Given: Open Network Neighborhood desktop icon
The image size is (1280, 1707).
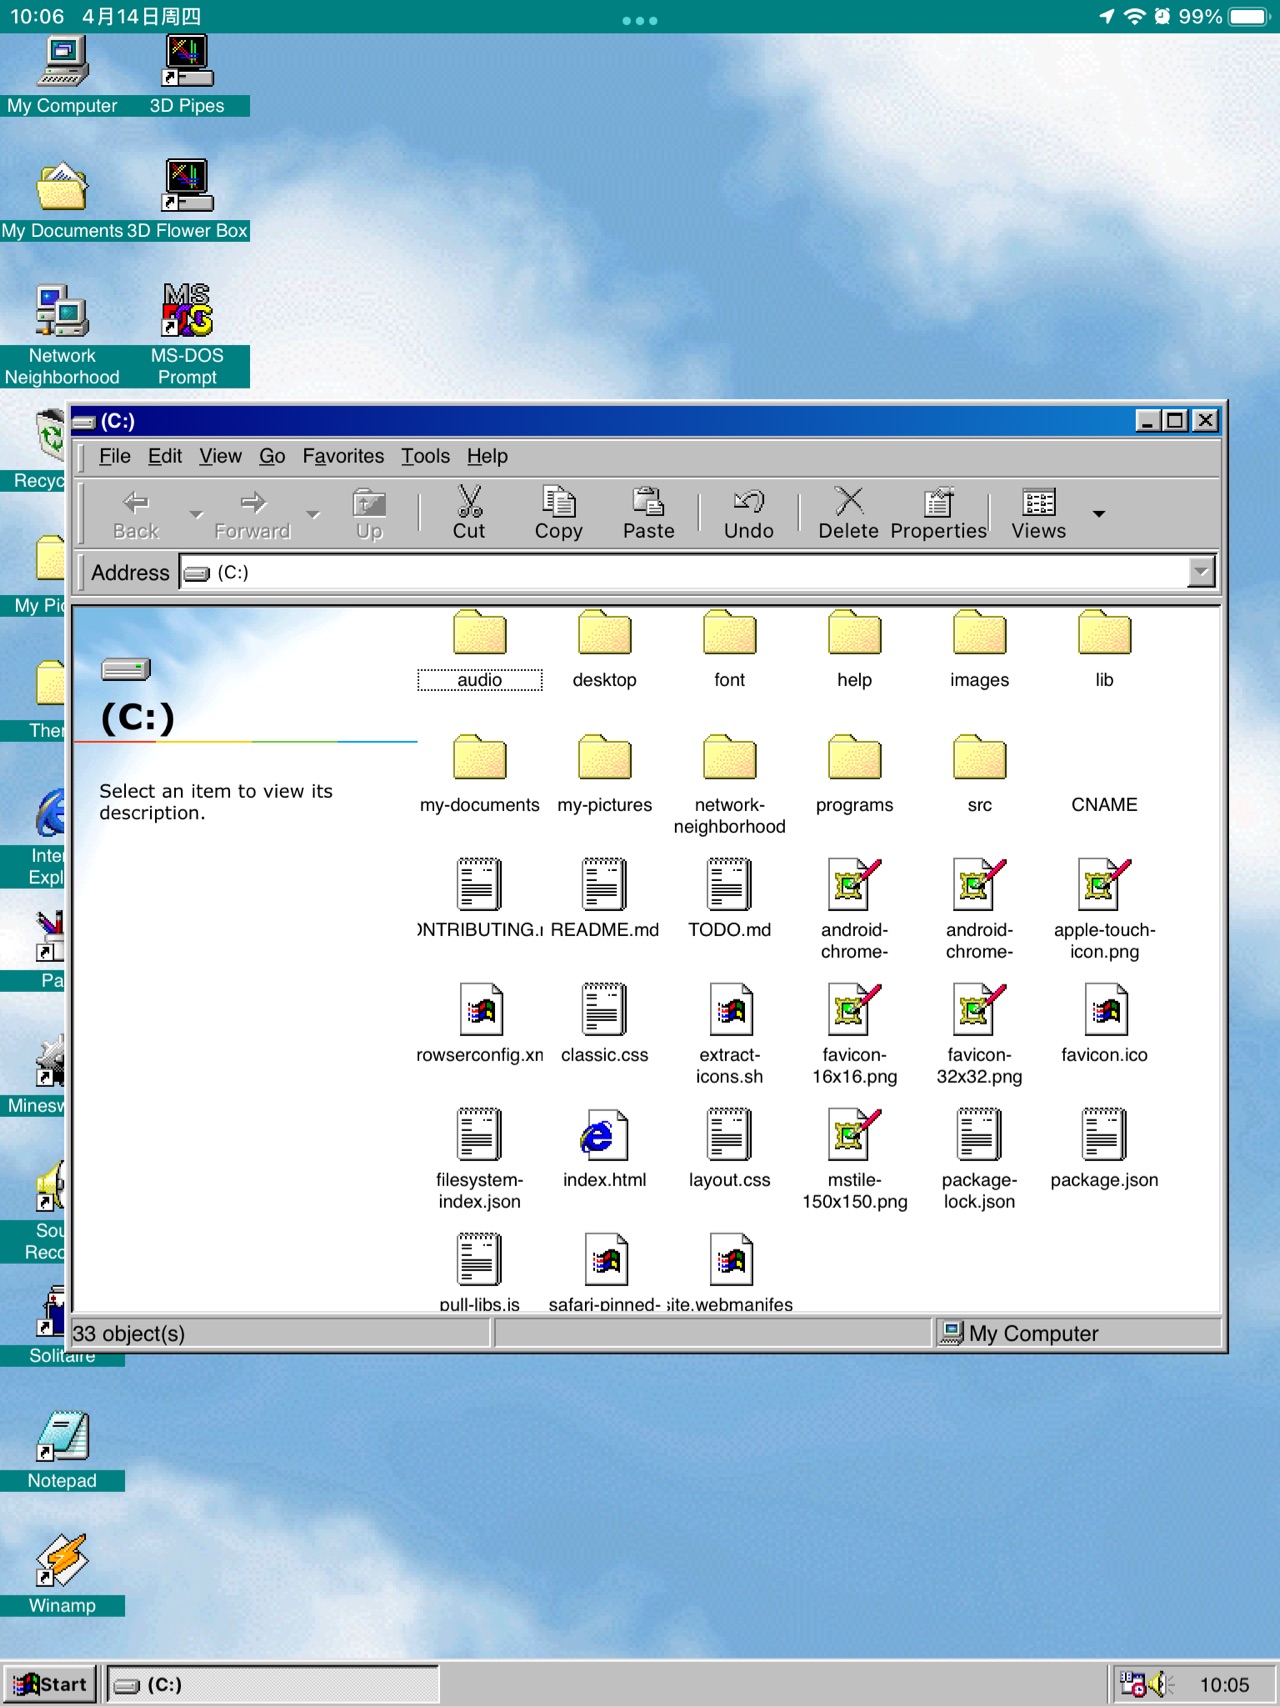Looking at the screenshot, I should (x=62, y=336).
